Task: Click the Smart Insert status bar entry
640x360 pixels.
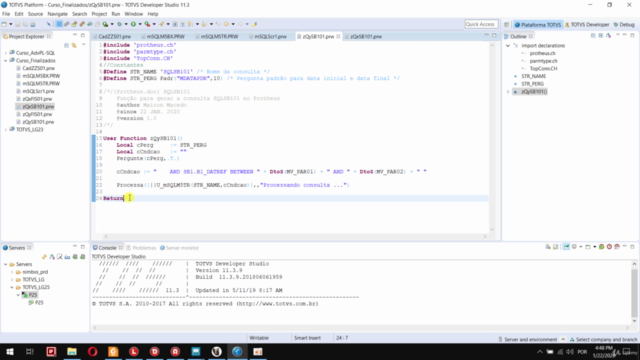Action: [307, 338]
